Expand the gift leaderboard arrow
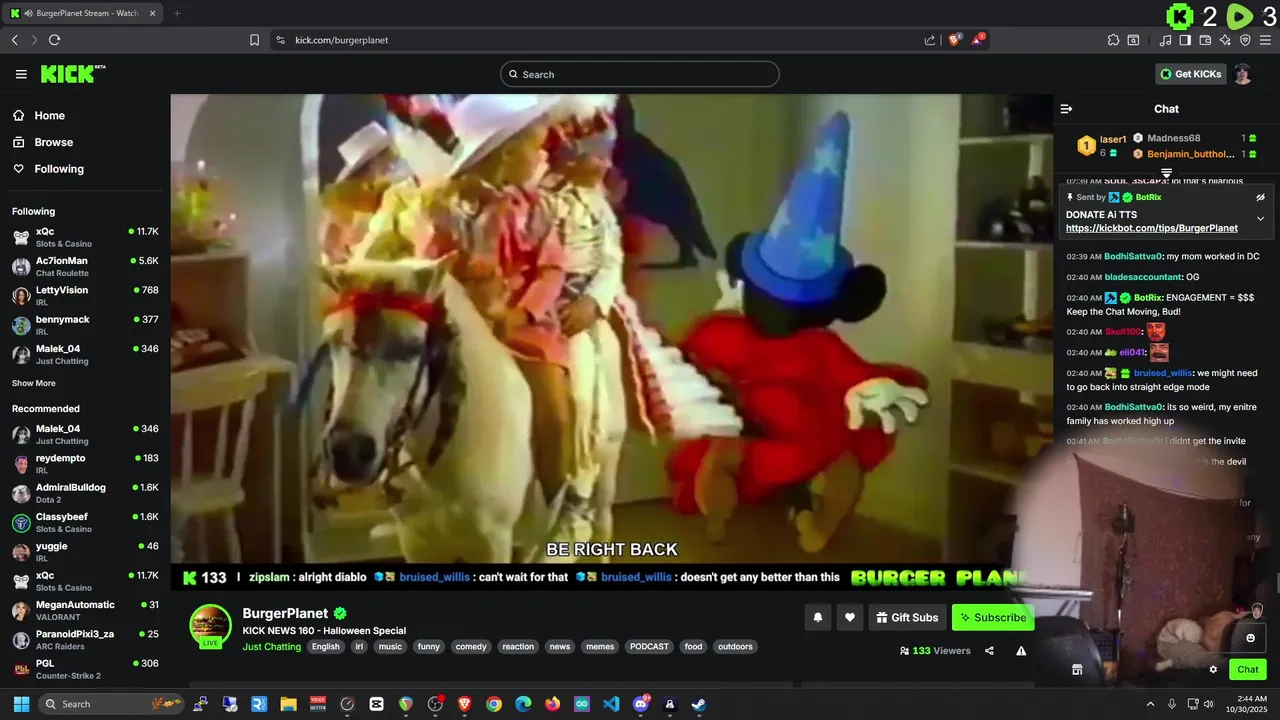 click(1166, 173)
